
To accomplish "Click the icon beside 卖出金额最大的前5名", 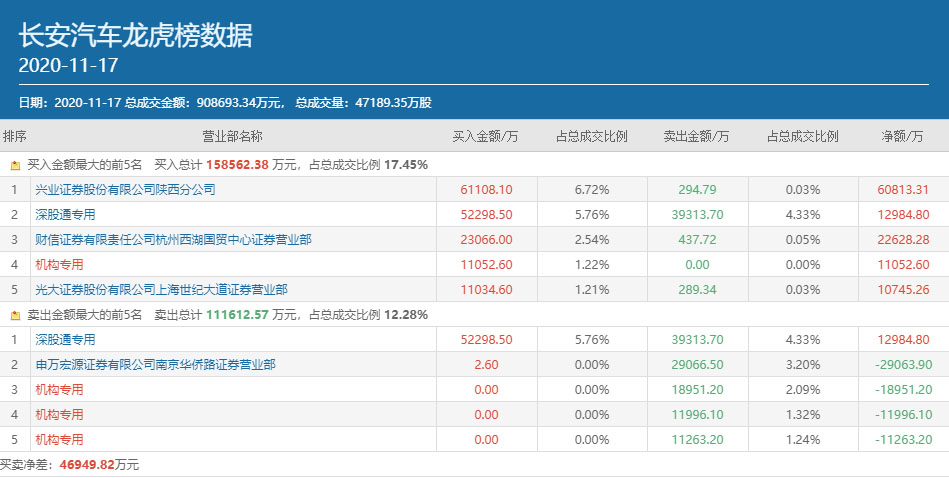I will [x=15, y=314].
